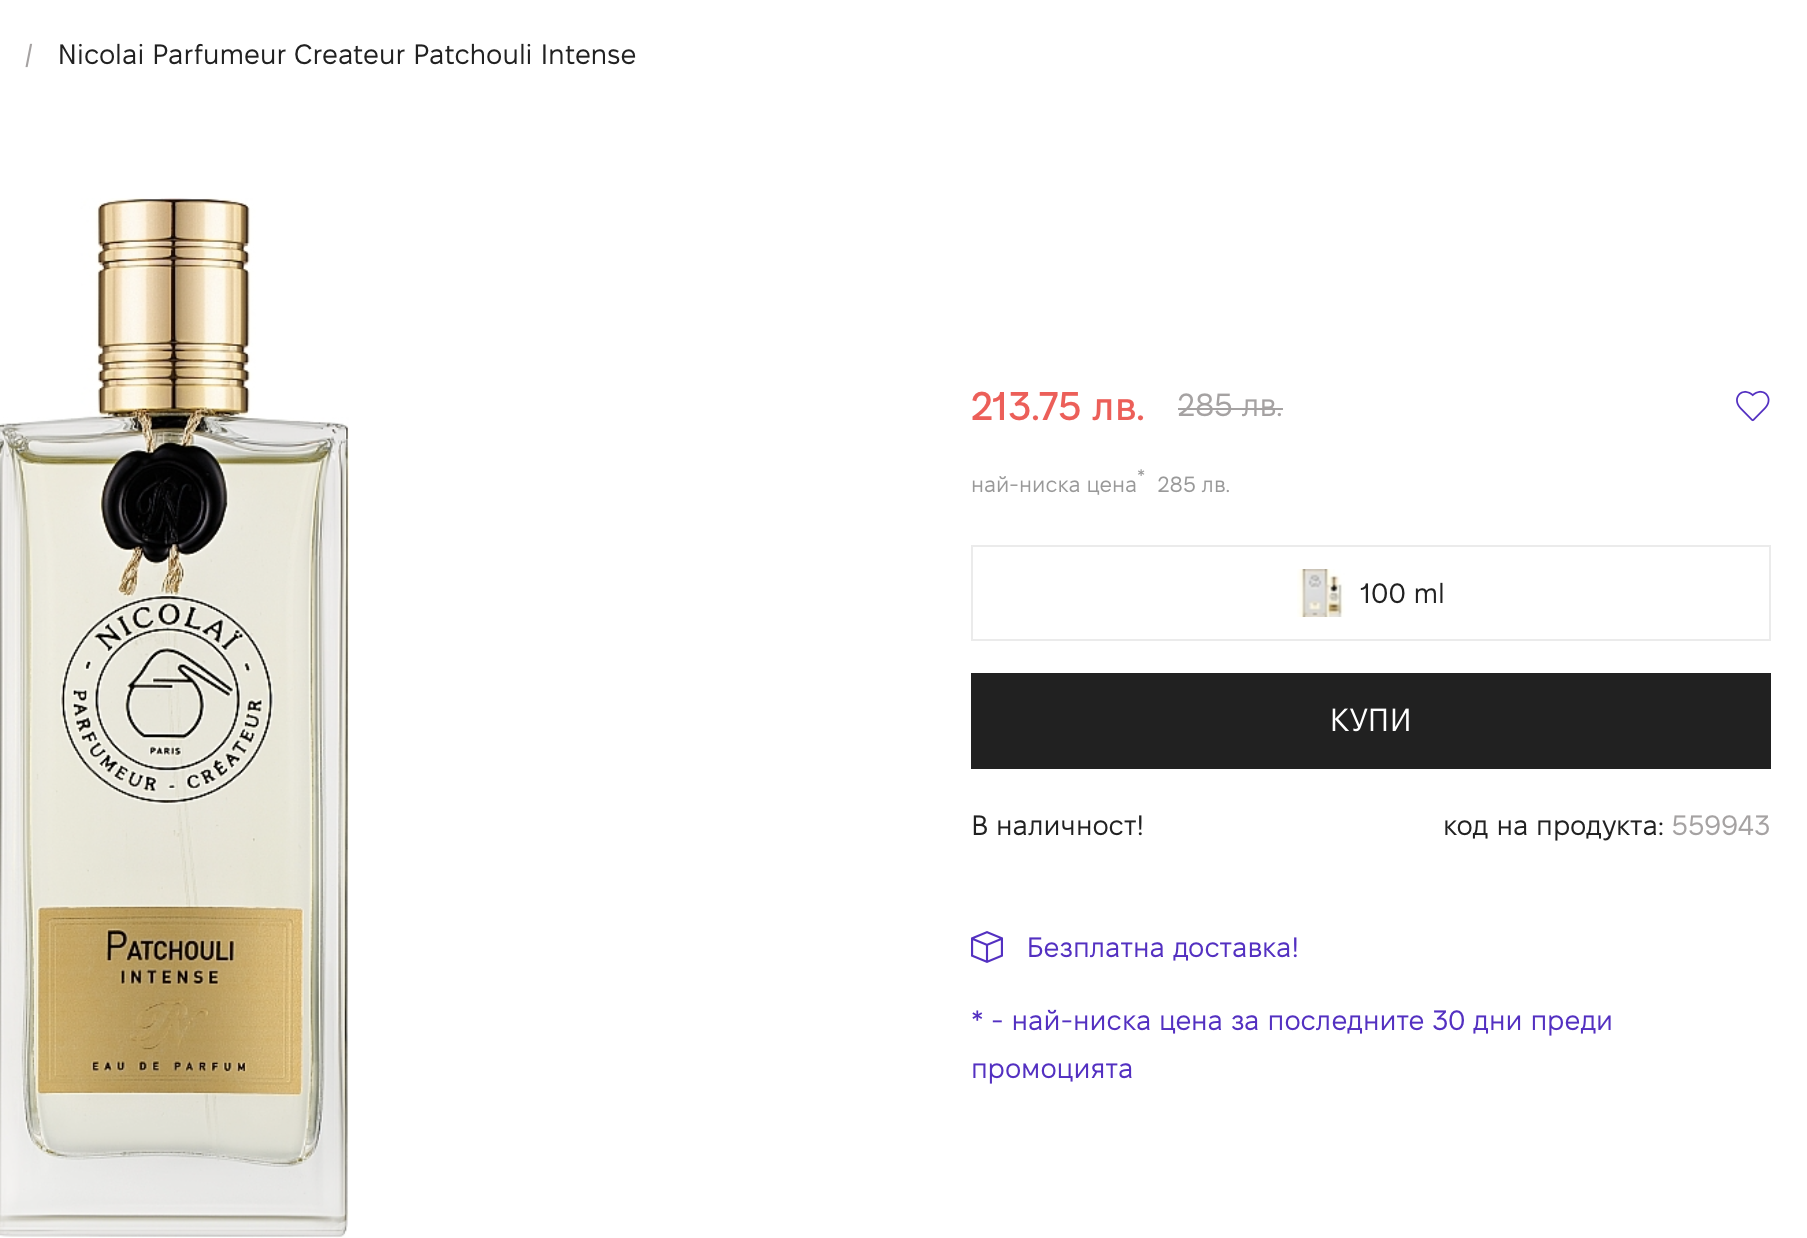The width and height of the screenshot is (1807, 1238).
Task: Open the Безплатна доставка! link
Action: pos(1162,948)
